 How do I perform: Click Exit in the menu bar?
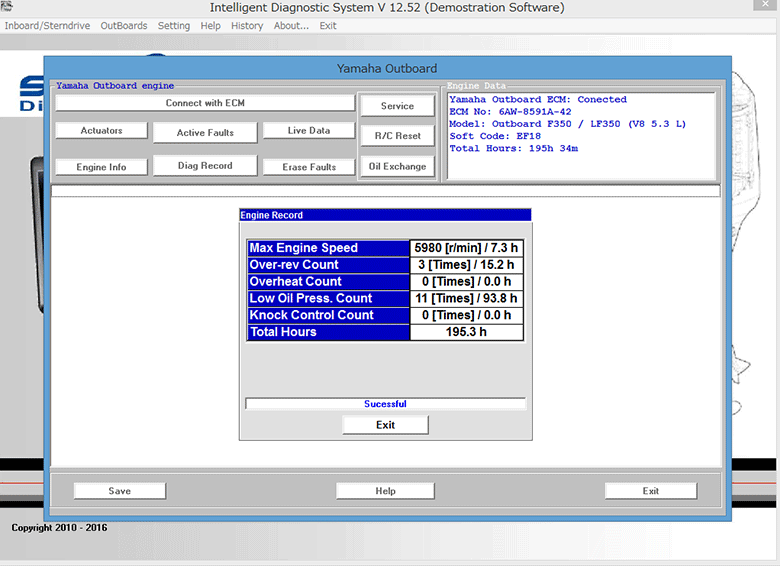coord(328,26)
